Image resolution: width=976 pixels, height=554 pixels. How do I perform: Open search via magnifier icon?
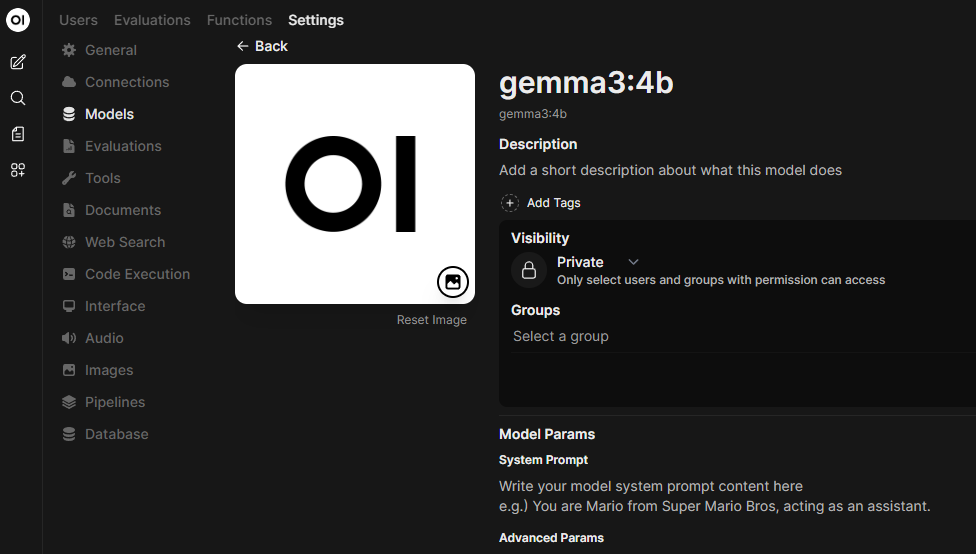click(18, 98)
